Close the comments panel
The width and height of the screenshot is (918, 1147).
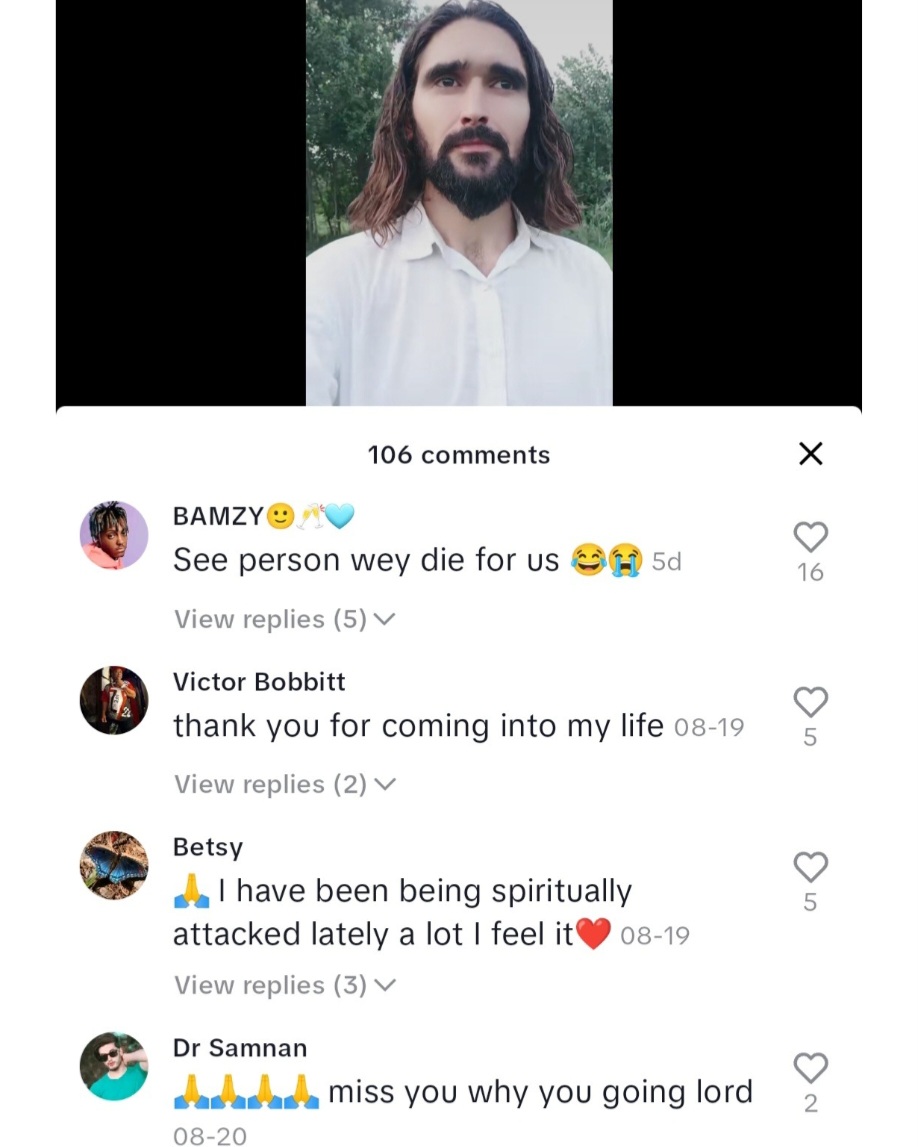811,454
